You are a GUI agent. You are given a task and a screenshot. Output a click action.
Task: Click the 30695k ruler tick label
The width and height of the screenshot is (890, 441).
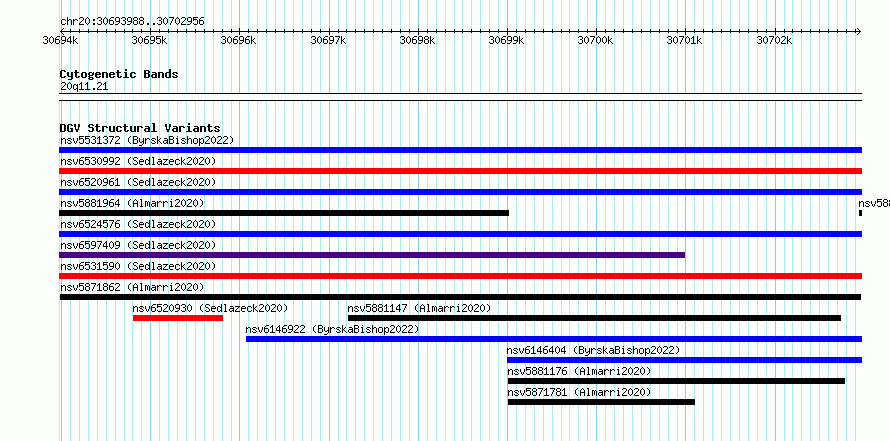coord(149,40)
